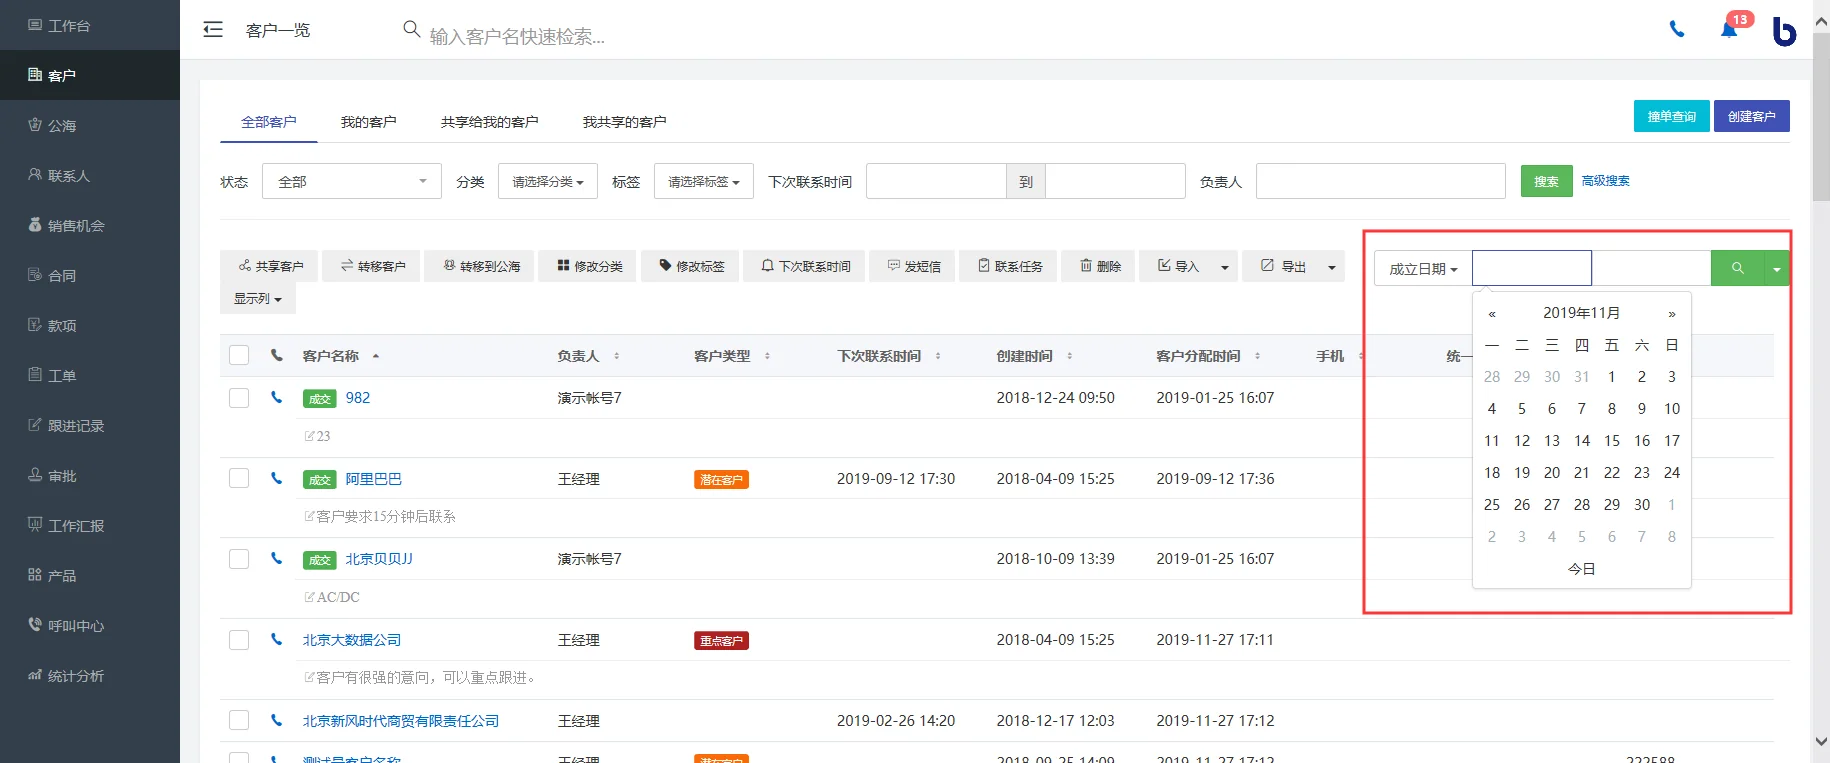
Task: Sort by 客户名称 column arrow
Action: click(375, 356)
